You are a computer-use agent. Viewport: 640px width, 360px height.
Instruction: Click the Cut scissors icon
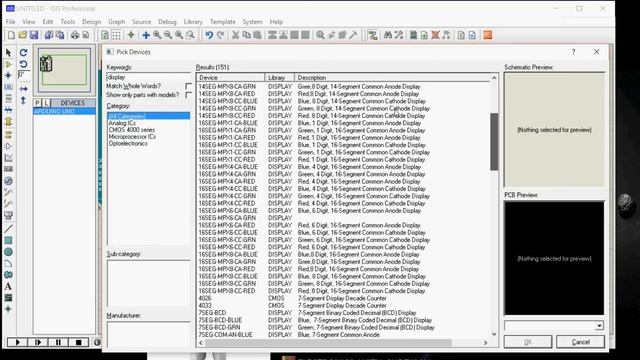point(235,35)
